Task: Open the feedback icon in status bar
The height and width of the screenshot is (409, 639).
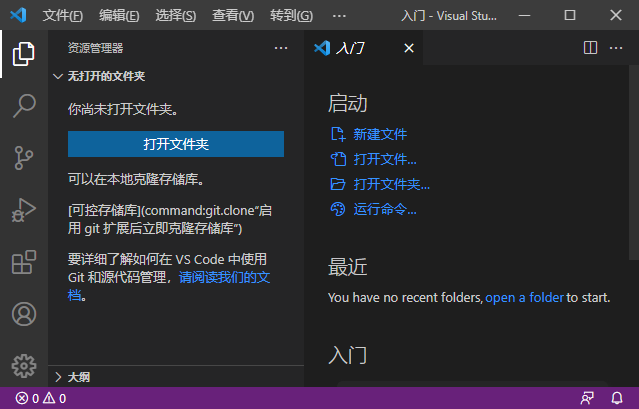Action: [587, 398]
